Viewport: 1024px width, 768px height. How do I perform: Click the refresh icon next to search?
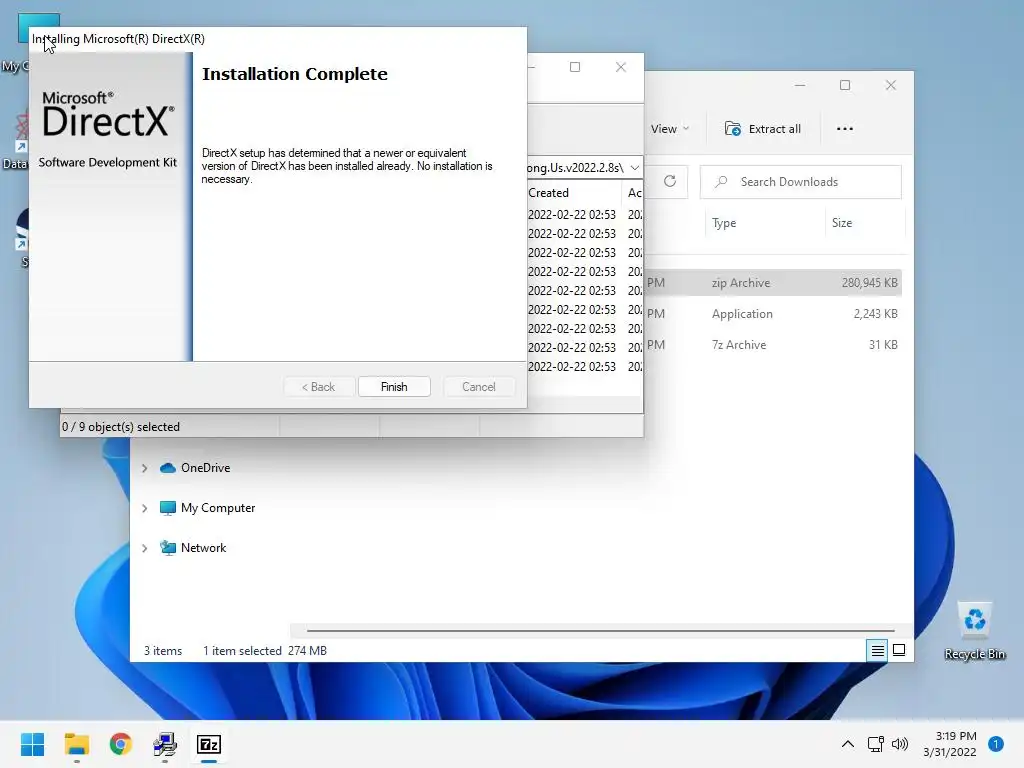(x=670, y=181)
